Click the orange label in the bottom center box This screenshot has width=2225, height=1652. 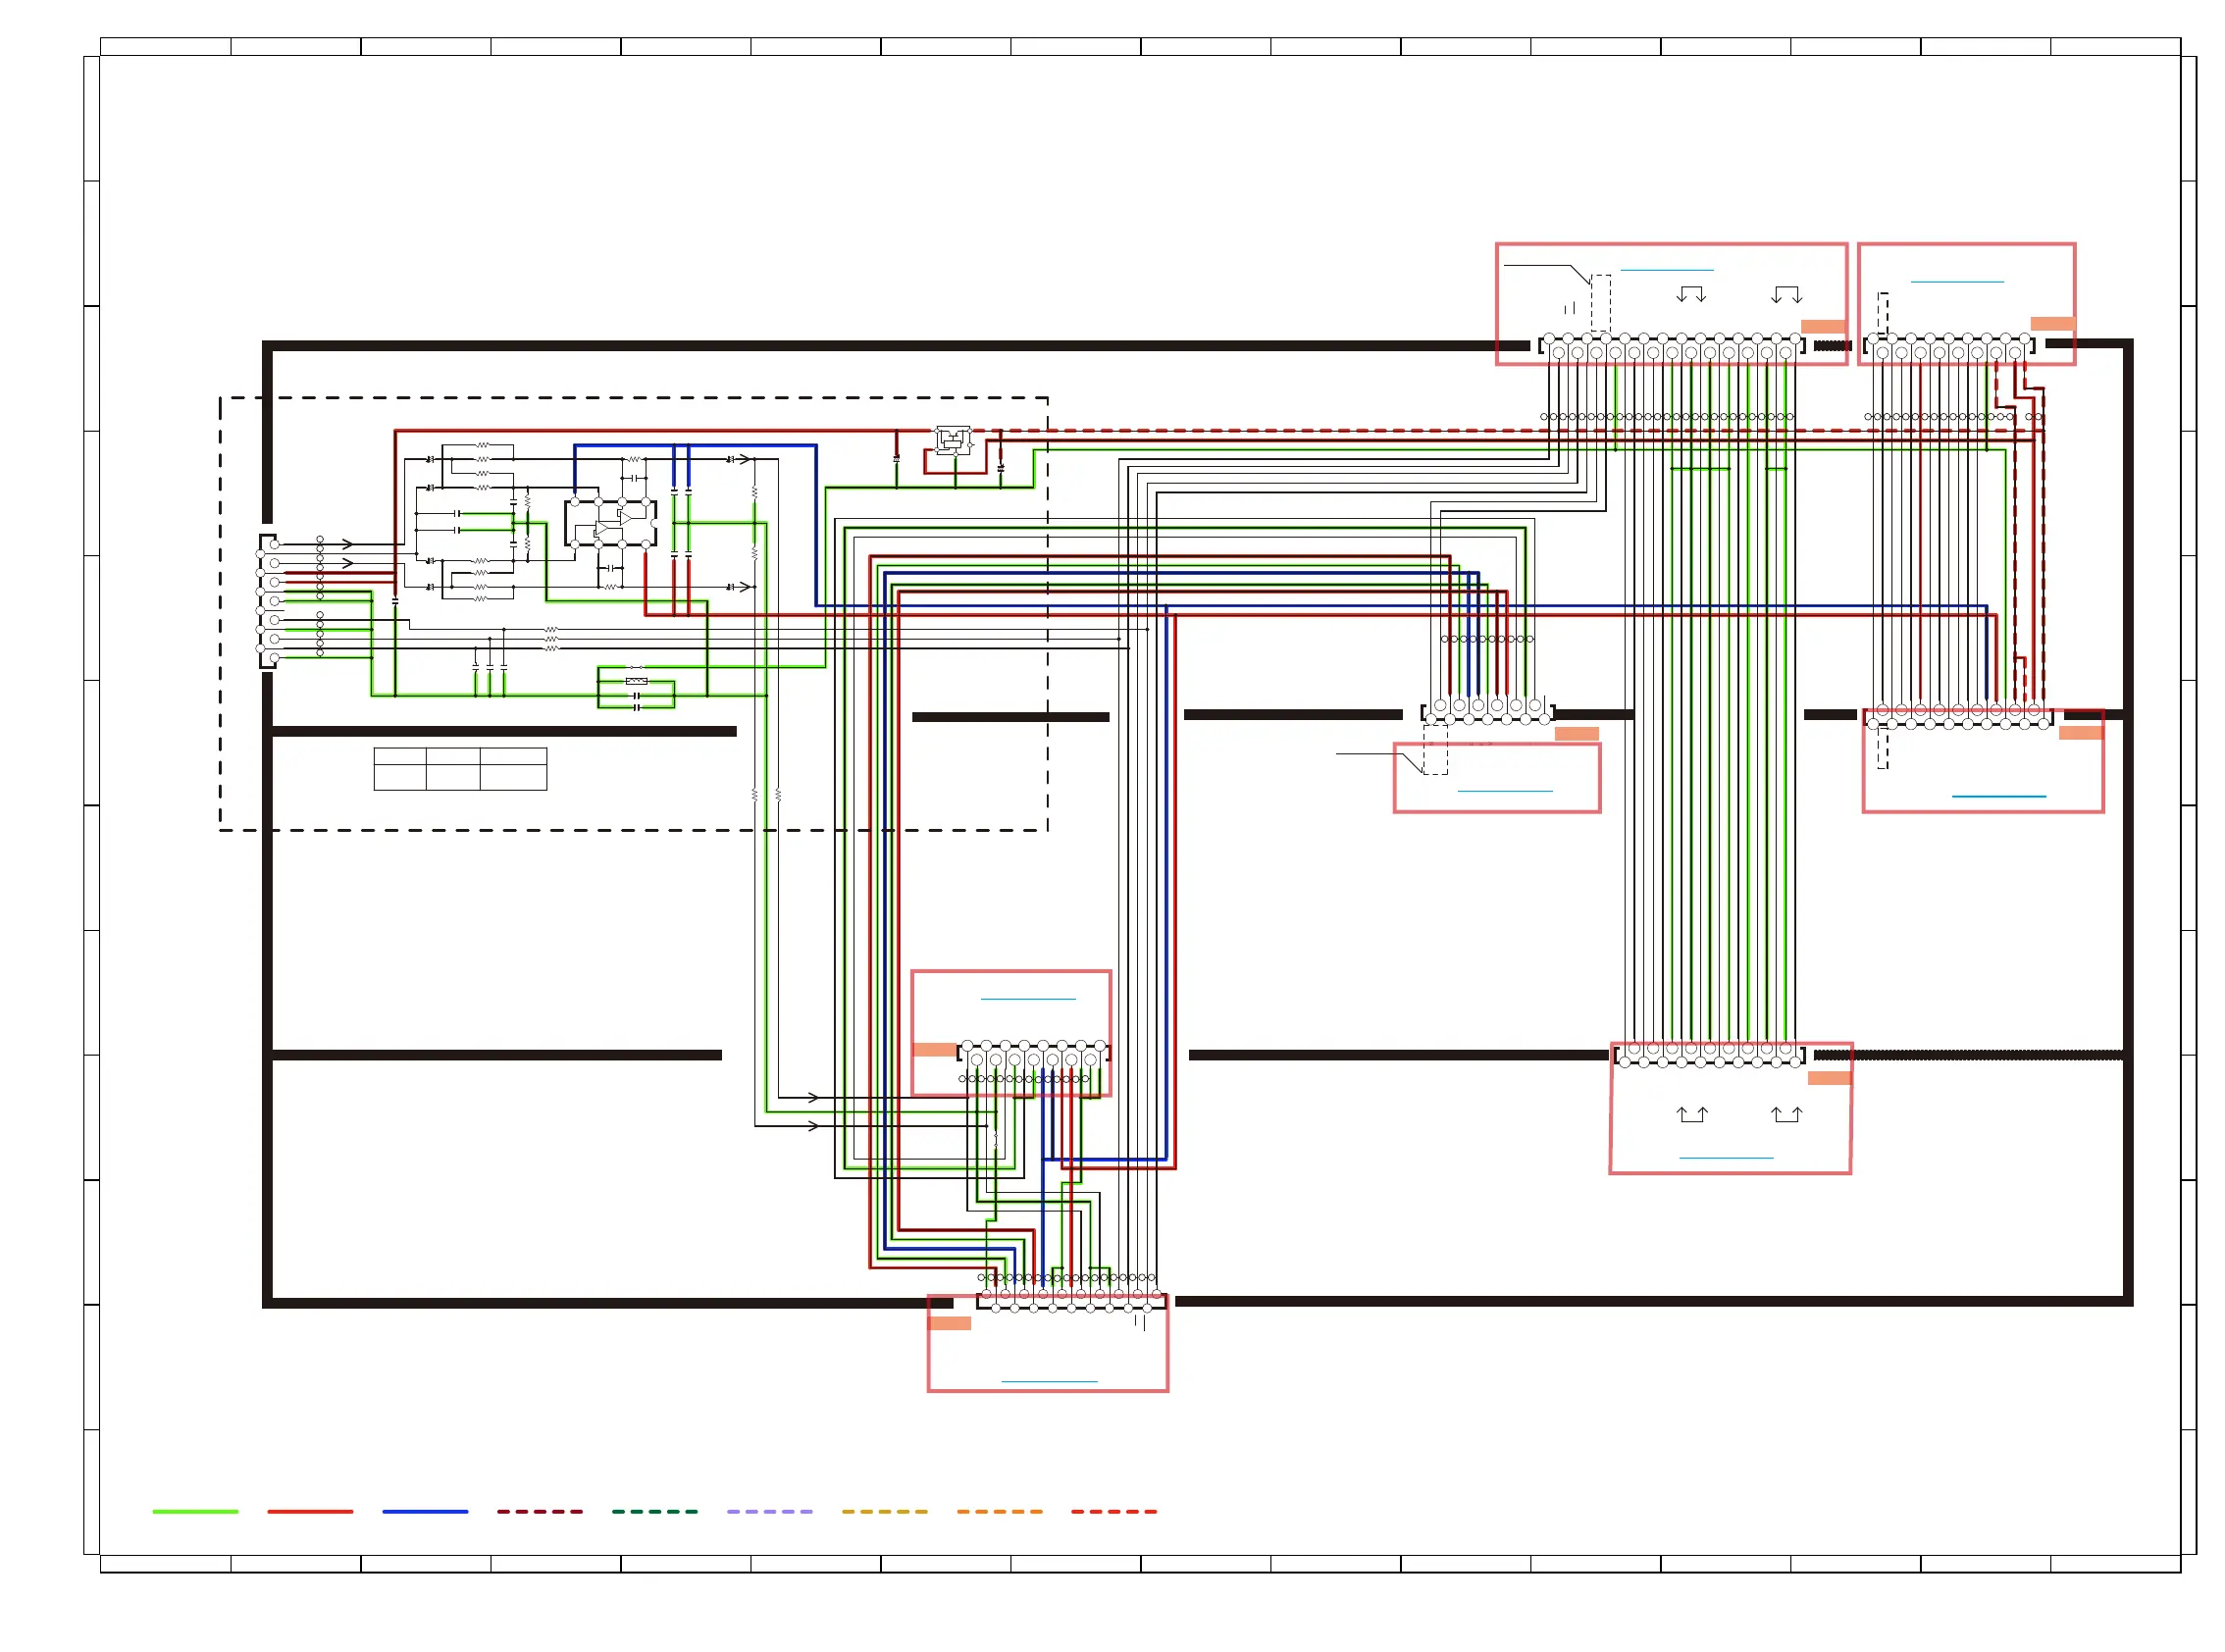949,1323
